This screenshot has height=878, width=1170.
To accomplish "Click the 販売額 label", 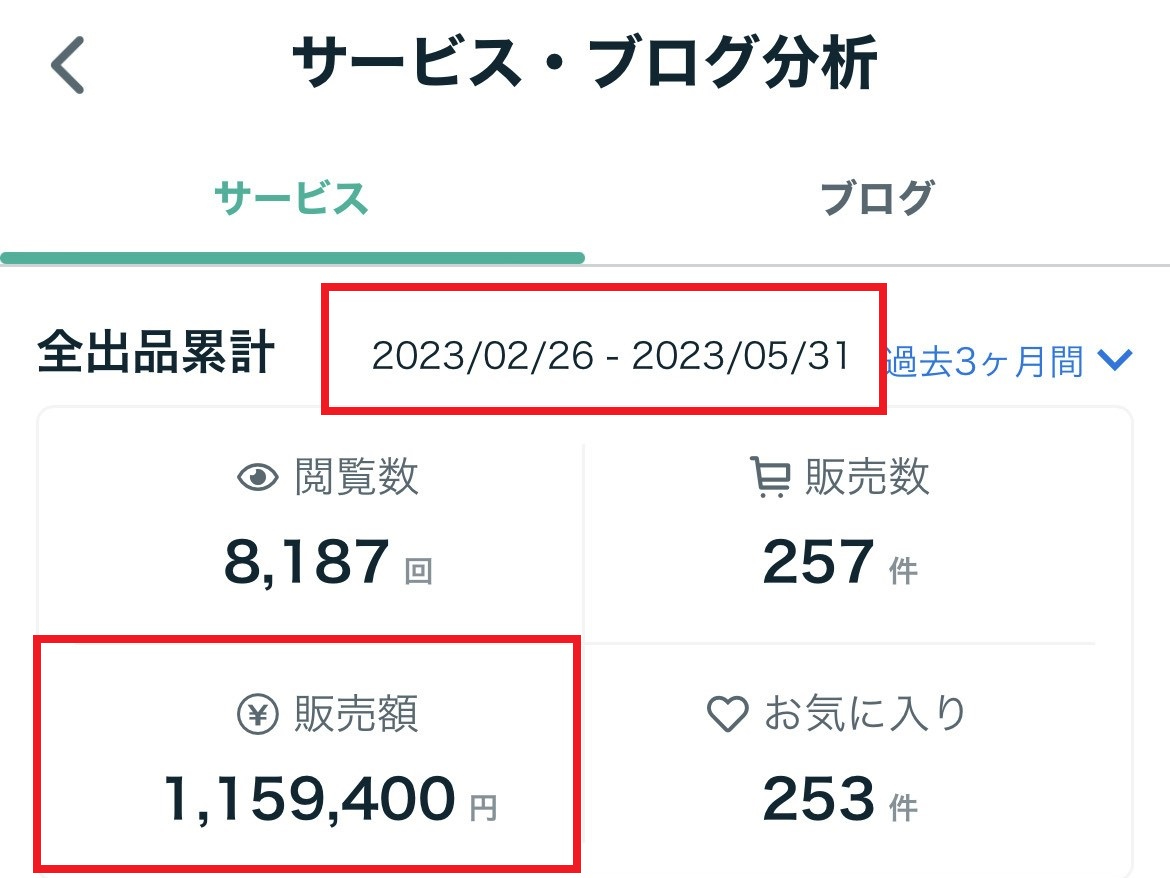I will click(x=356, y=714).
